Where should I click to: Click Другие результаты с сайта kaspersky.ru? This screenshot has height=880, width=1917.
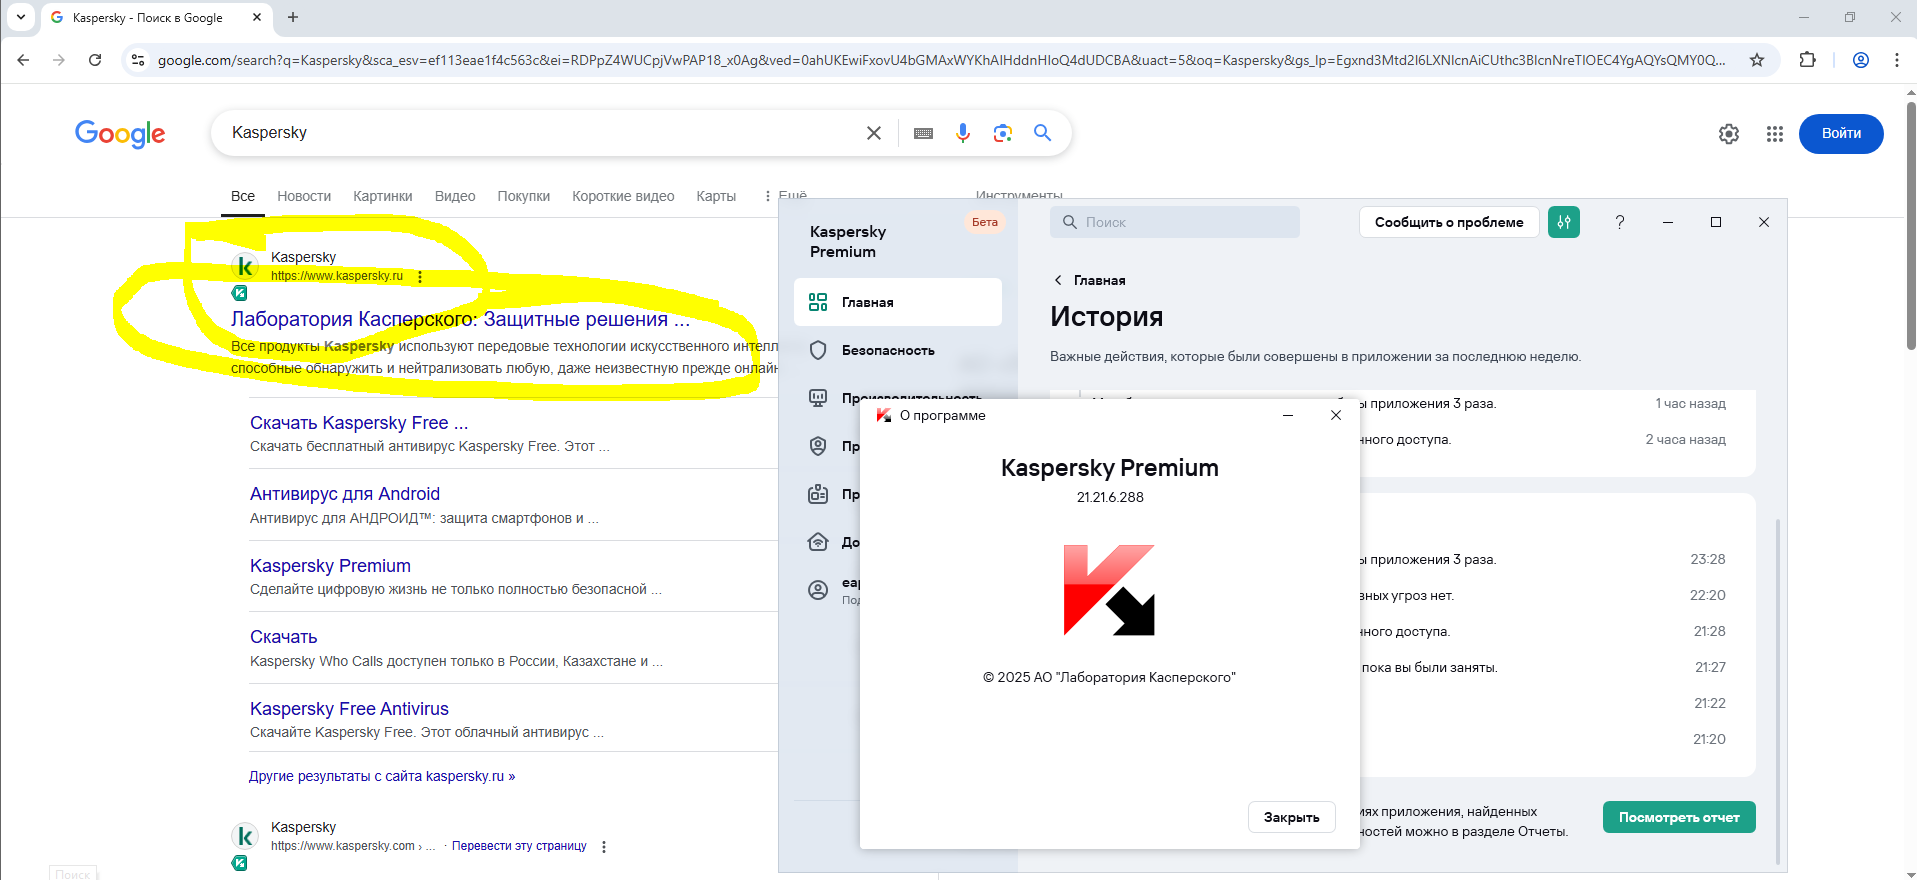(382, 776)
